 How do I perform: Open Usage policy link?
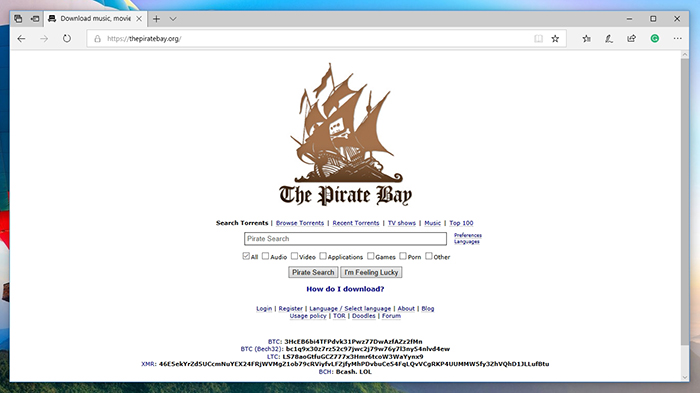pyautogui.click(x=308, y=316)
